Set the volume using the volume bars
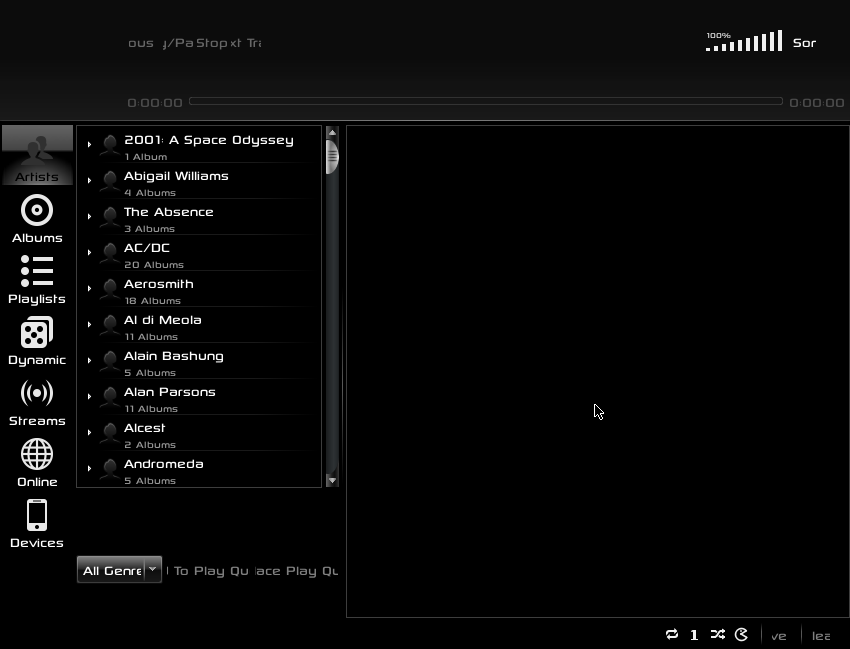The width and height of the screenshot is (850, 649). [x=745, y=40]
